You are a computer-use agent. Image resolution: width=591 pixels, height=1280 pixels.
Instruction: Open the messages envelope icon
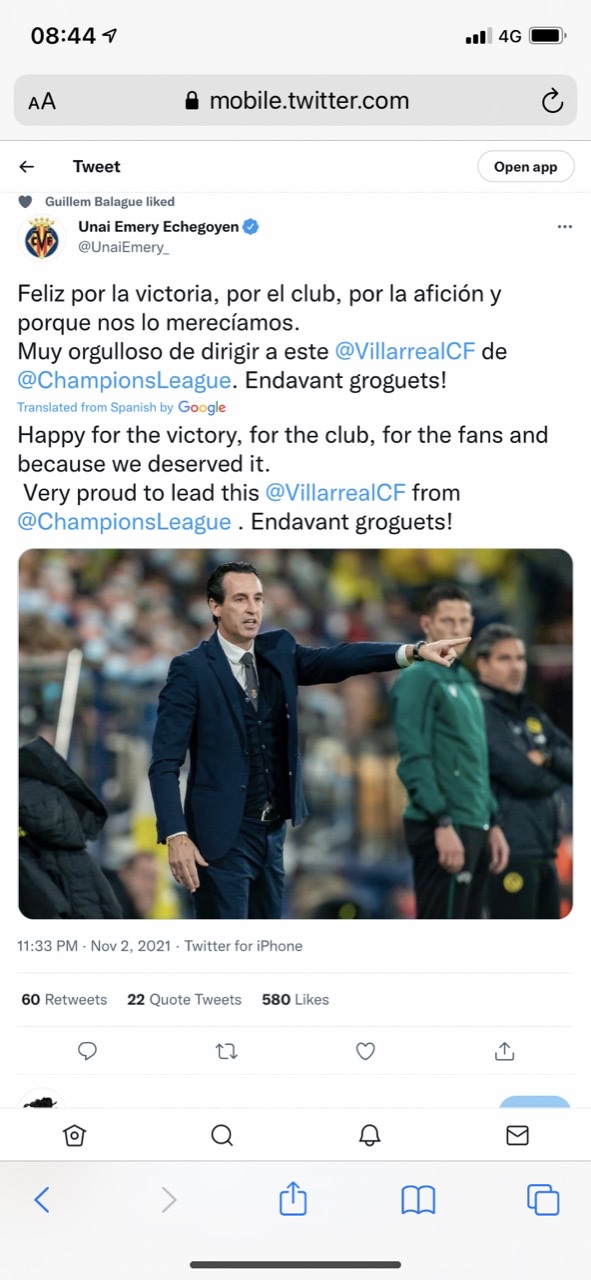click(x=517, y=1135)
